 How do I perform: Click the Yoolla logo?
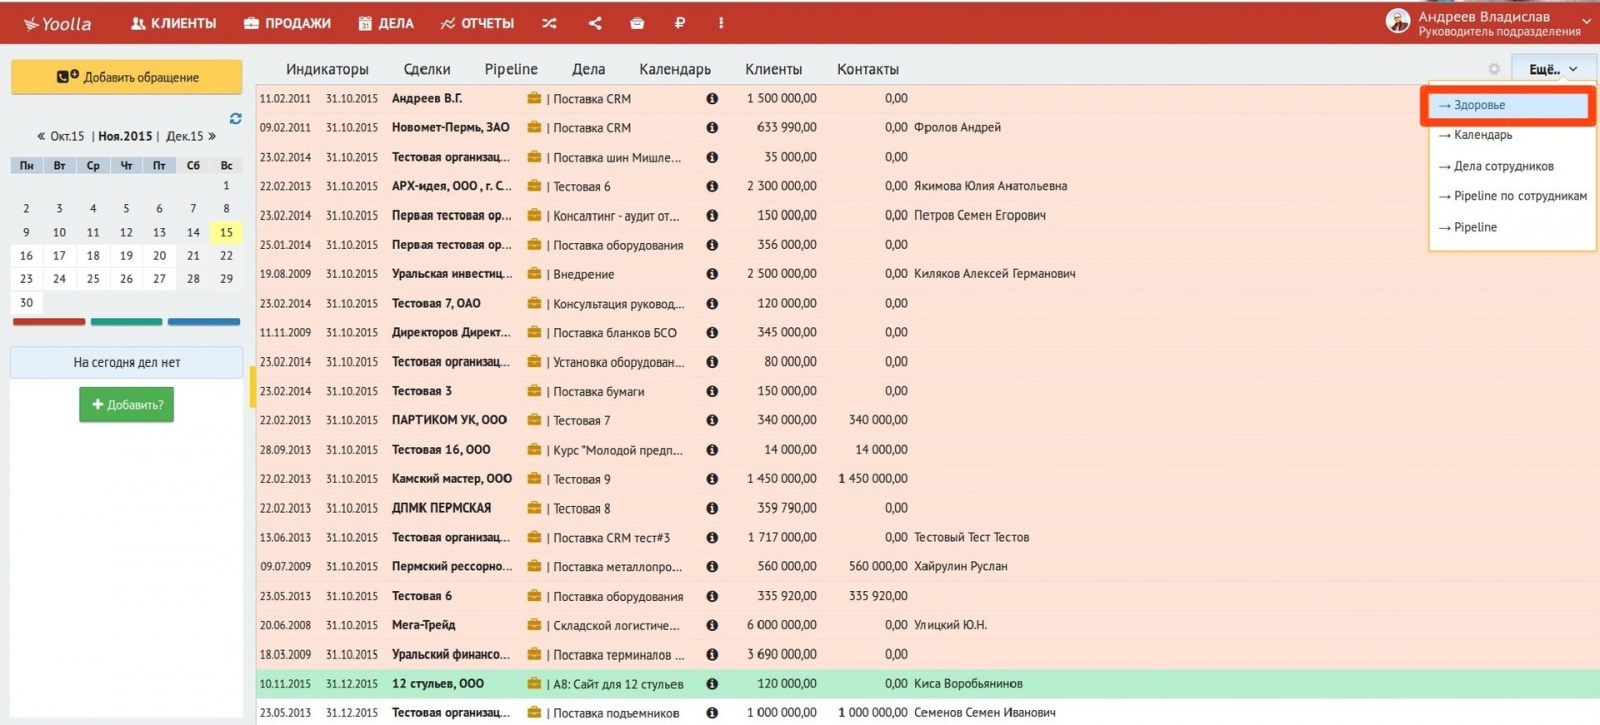tap(57, 23)
